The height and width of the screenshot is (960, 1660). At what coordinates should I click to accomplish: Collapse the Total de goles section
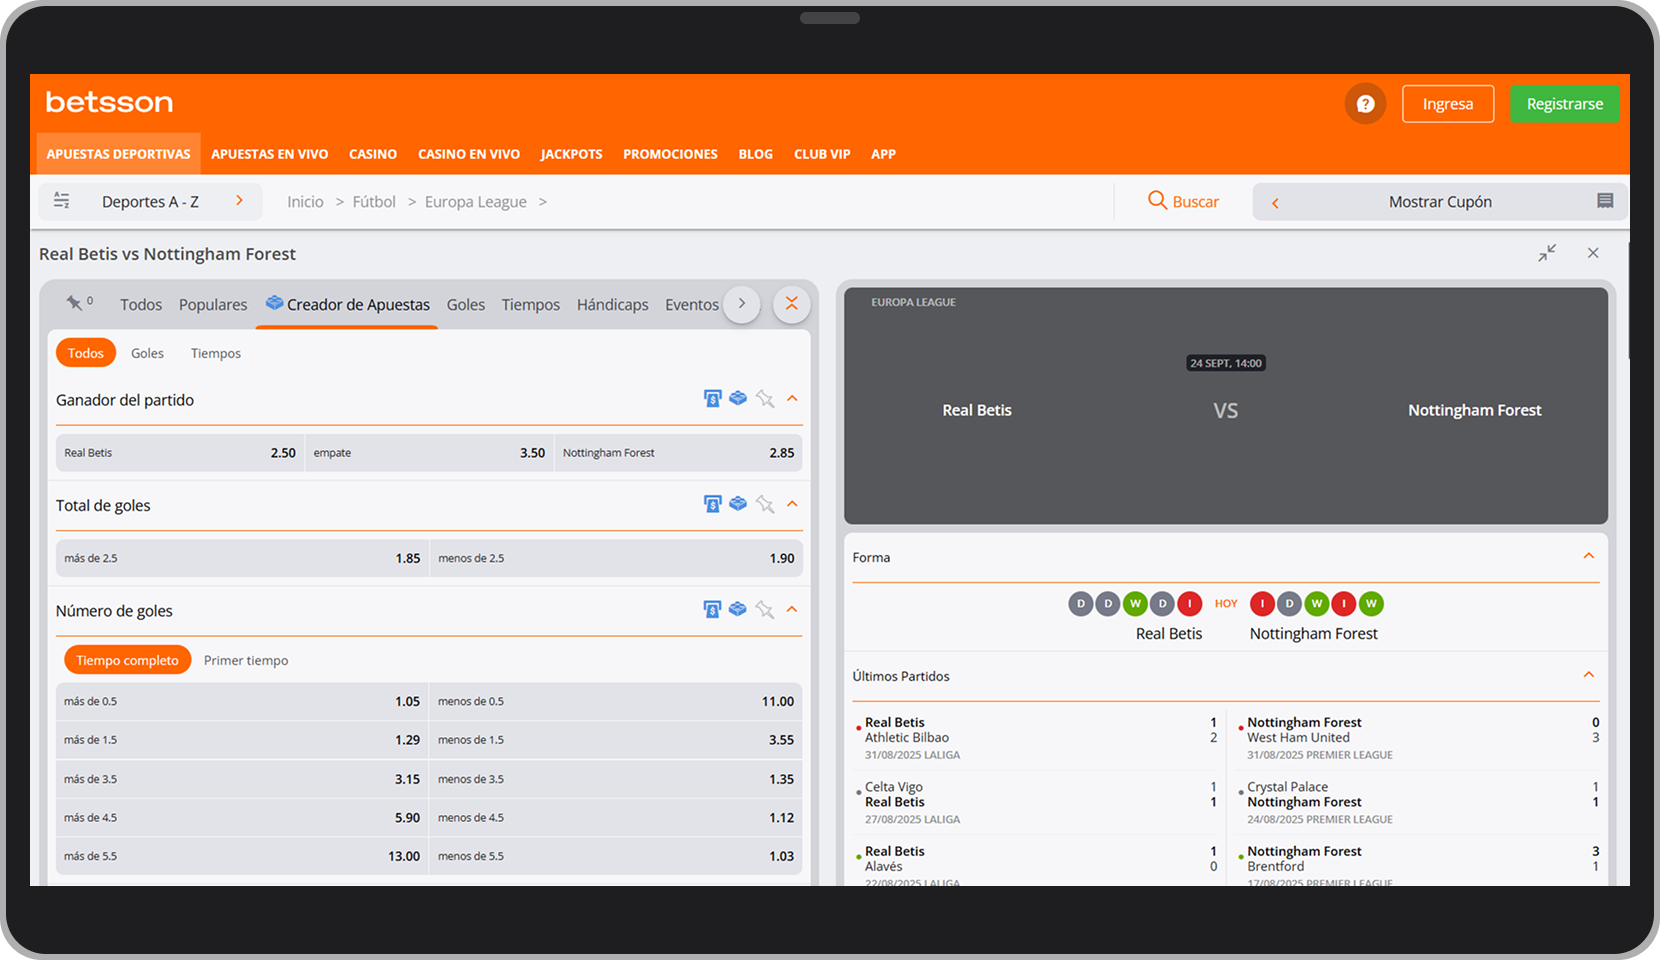tap(792, 503)
